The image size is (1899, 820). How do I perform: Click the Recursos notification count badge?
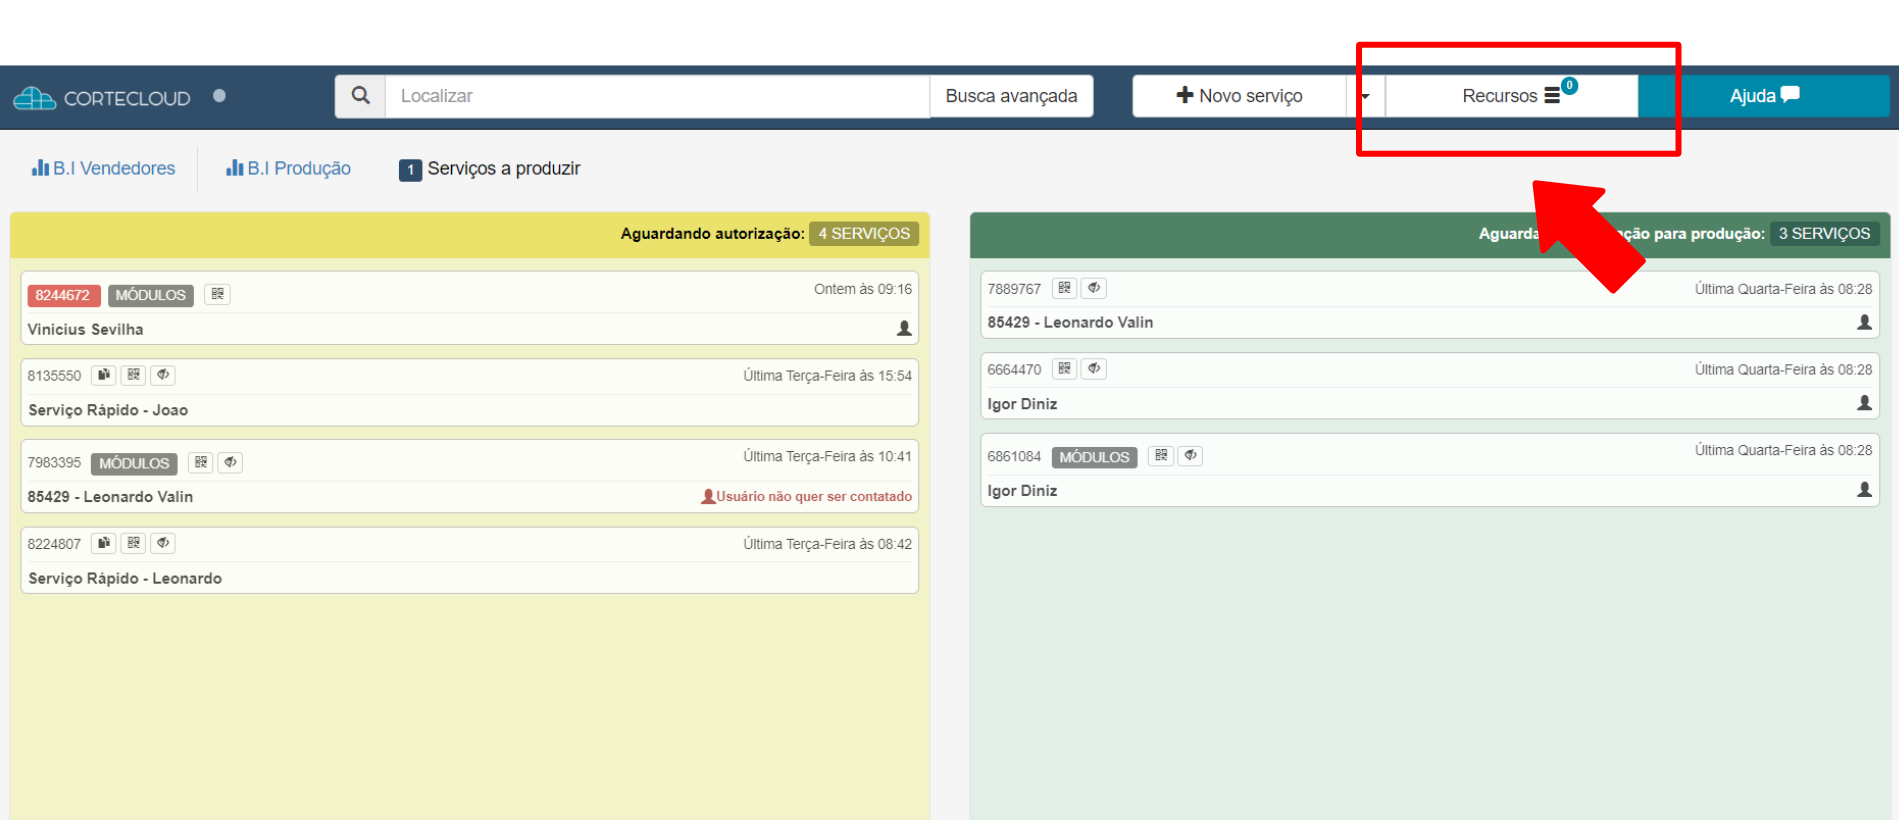pyautogui.click(x=1570, y=86)
